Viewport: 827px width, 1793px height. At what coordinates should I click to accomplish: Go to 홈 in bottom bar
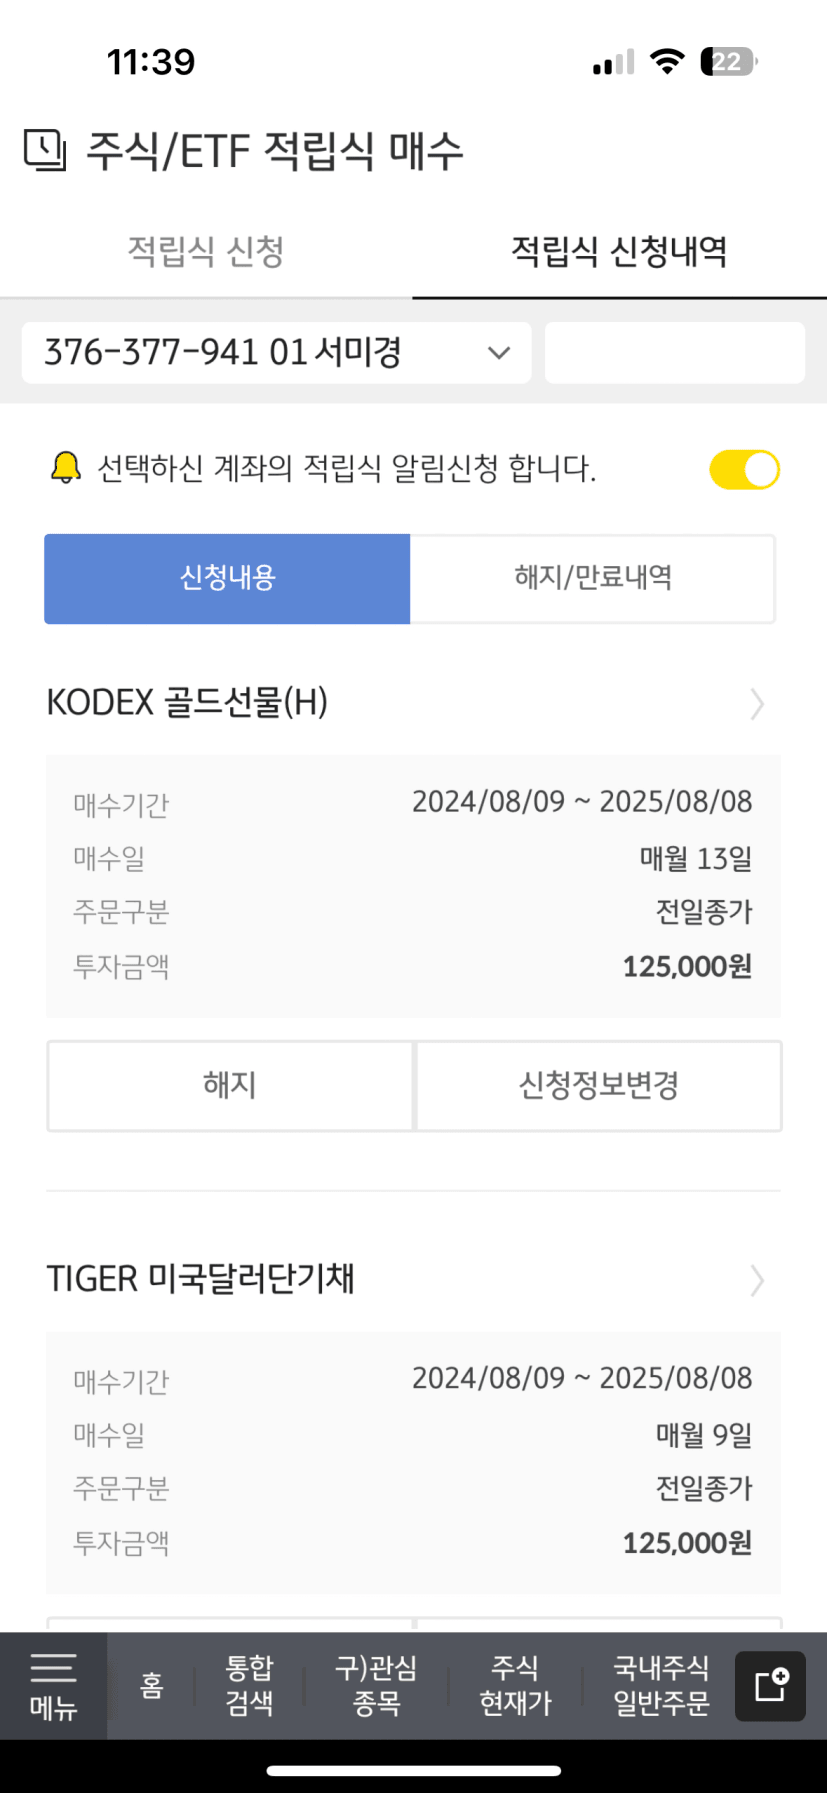[152, 1686]
